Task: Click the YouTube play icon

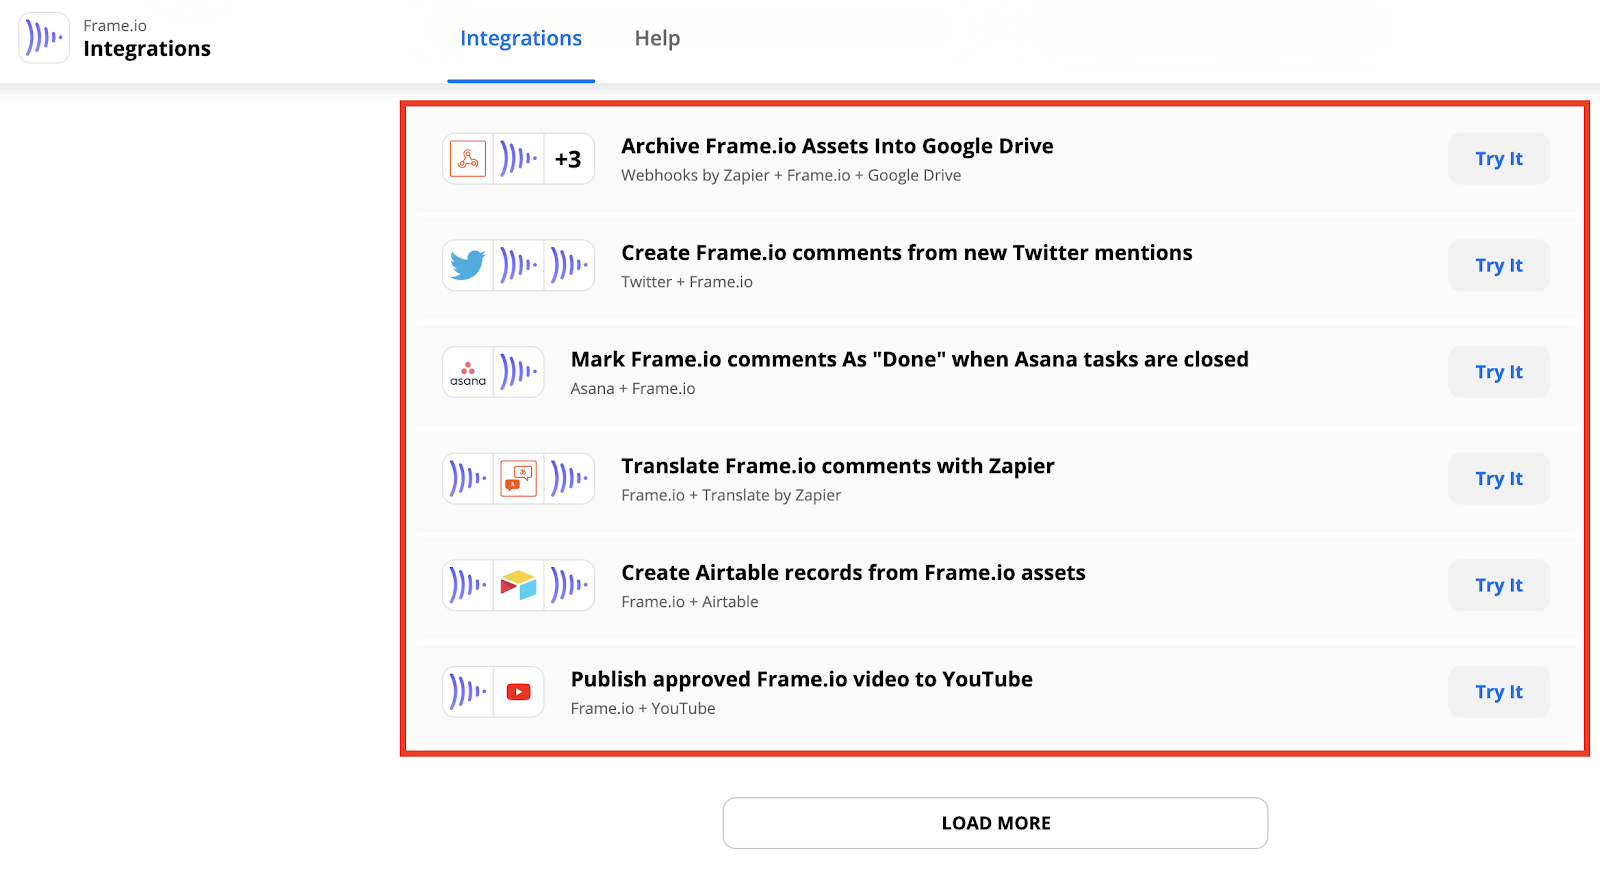Action: 518,692
